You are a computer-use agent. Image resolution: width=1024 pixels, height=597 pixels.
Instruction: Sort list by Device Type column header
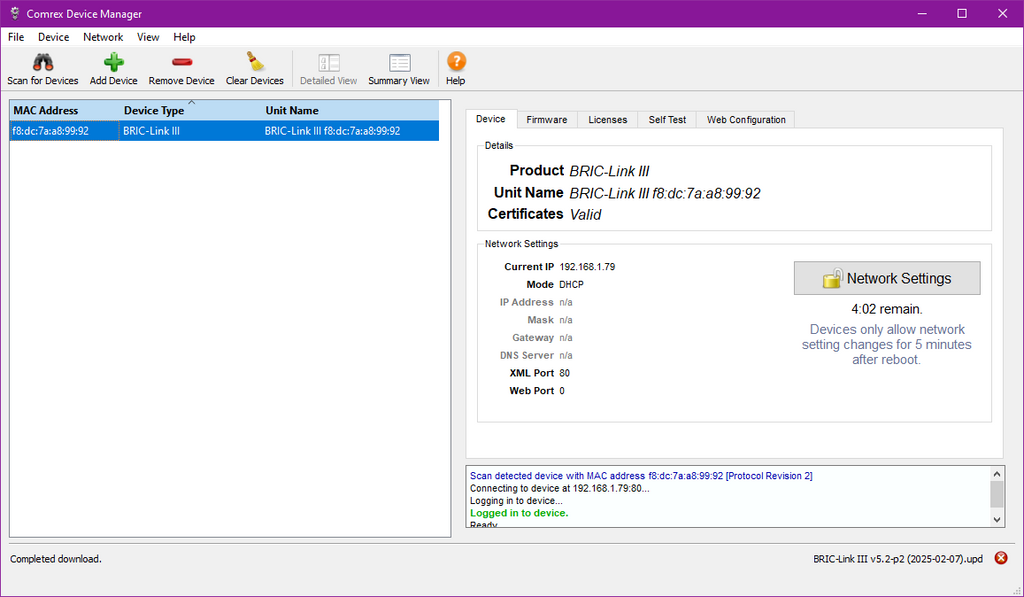pyautogui.click(x=154, y=111)
